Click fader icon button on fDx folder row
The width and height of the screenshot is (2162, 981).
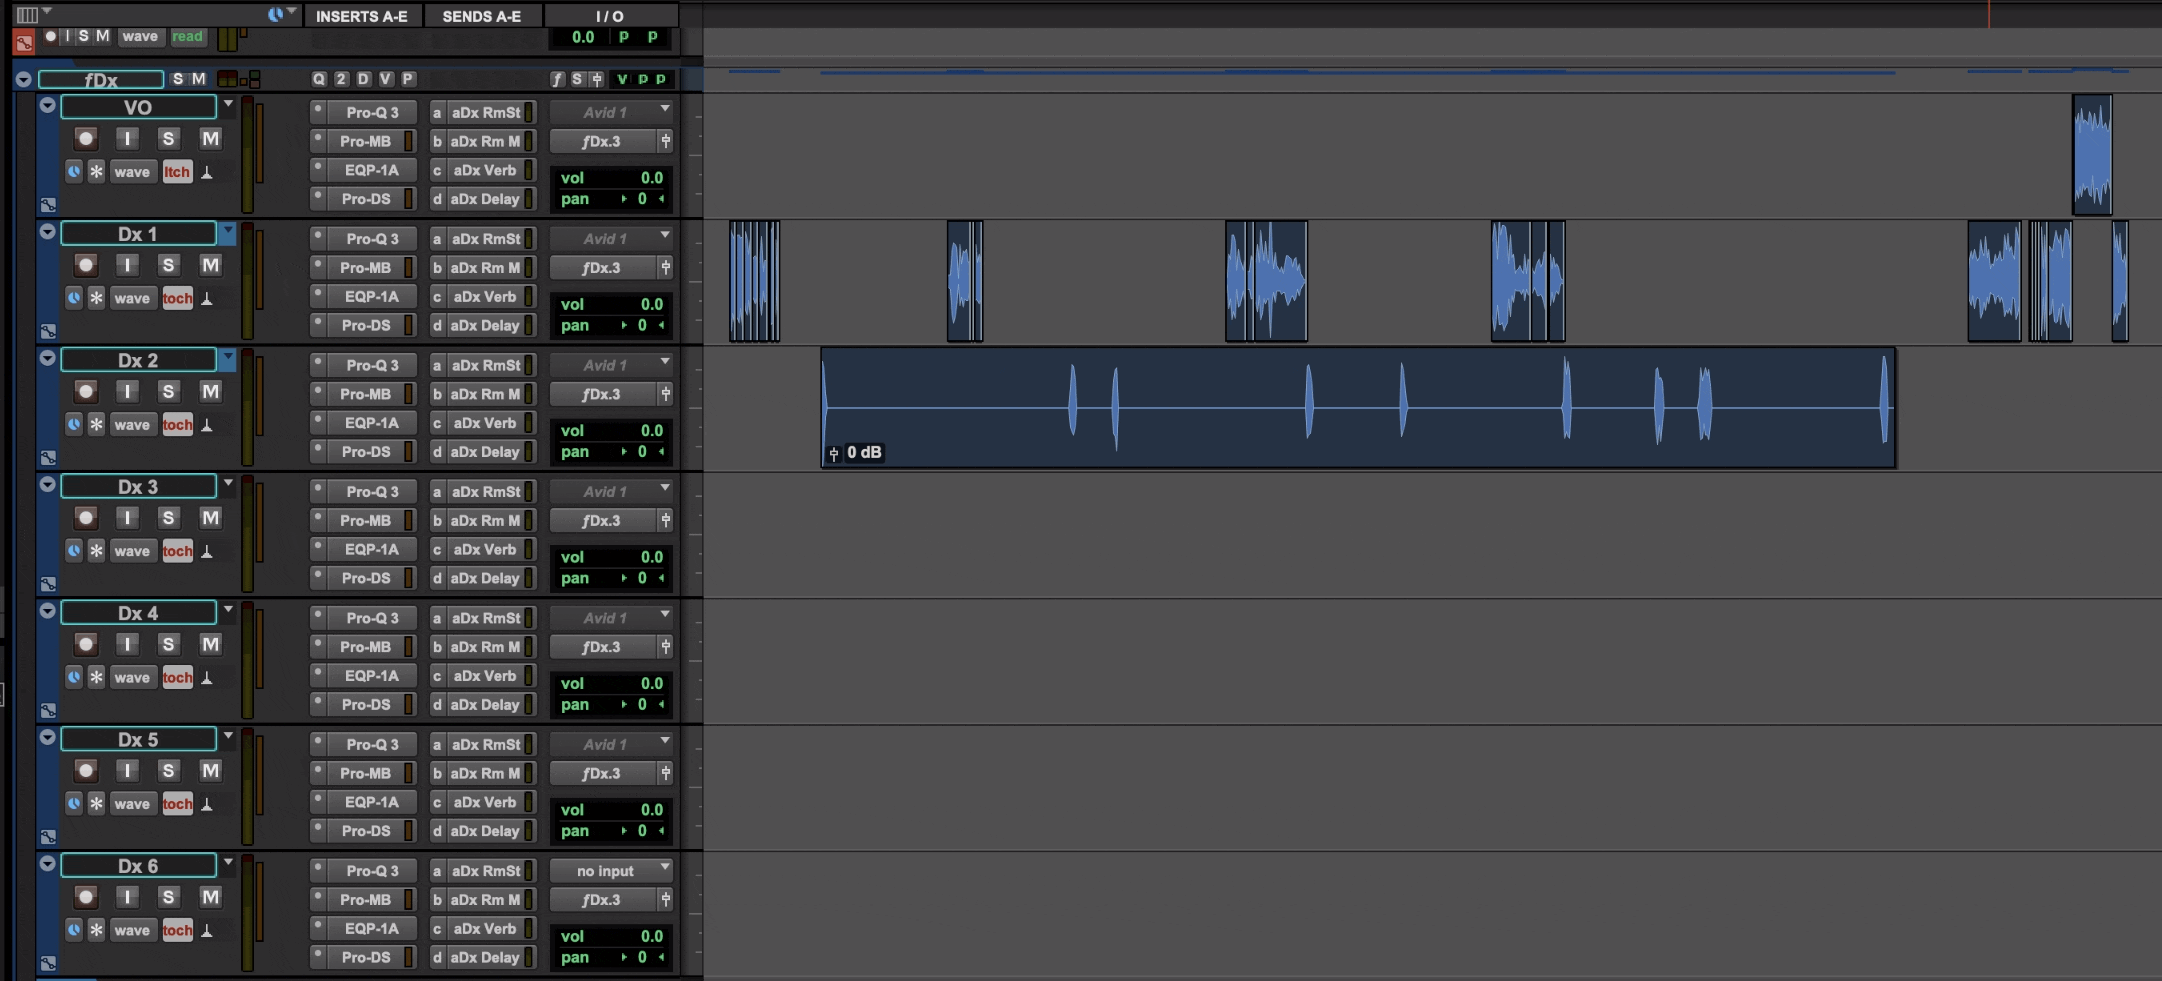[x=597, y=79]
